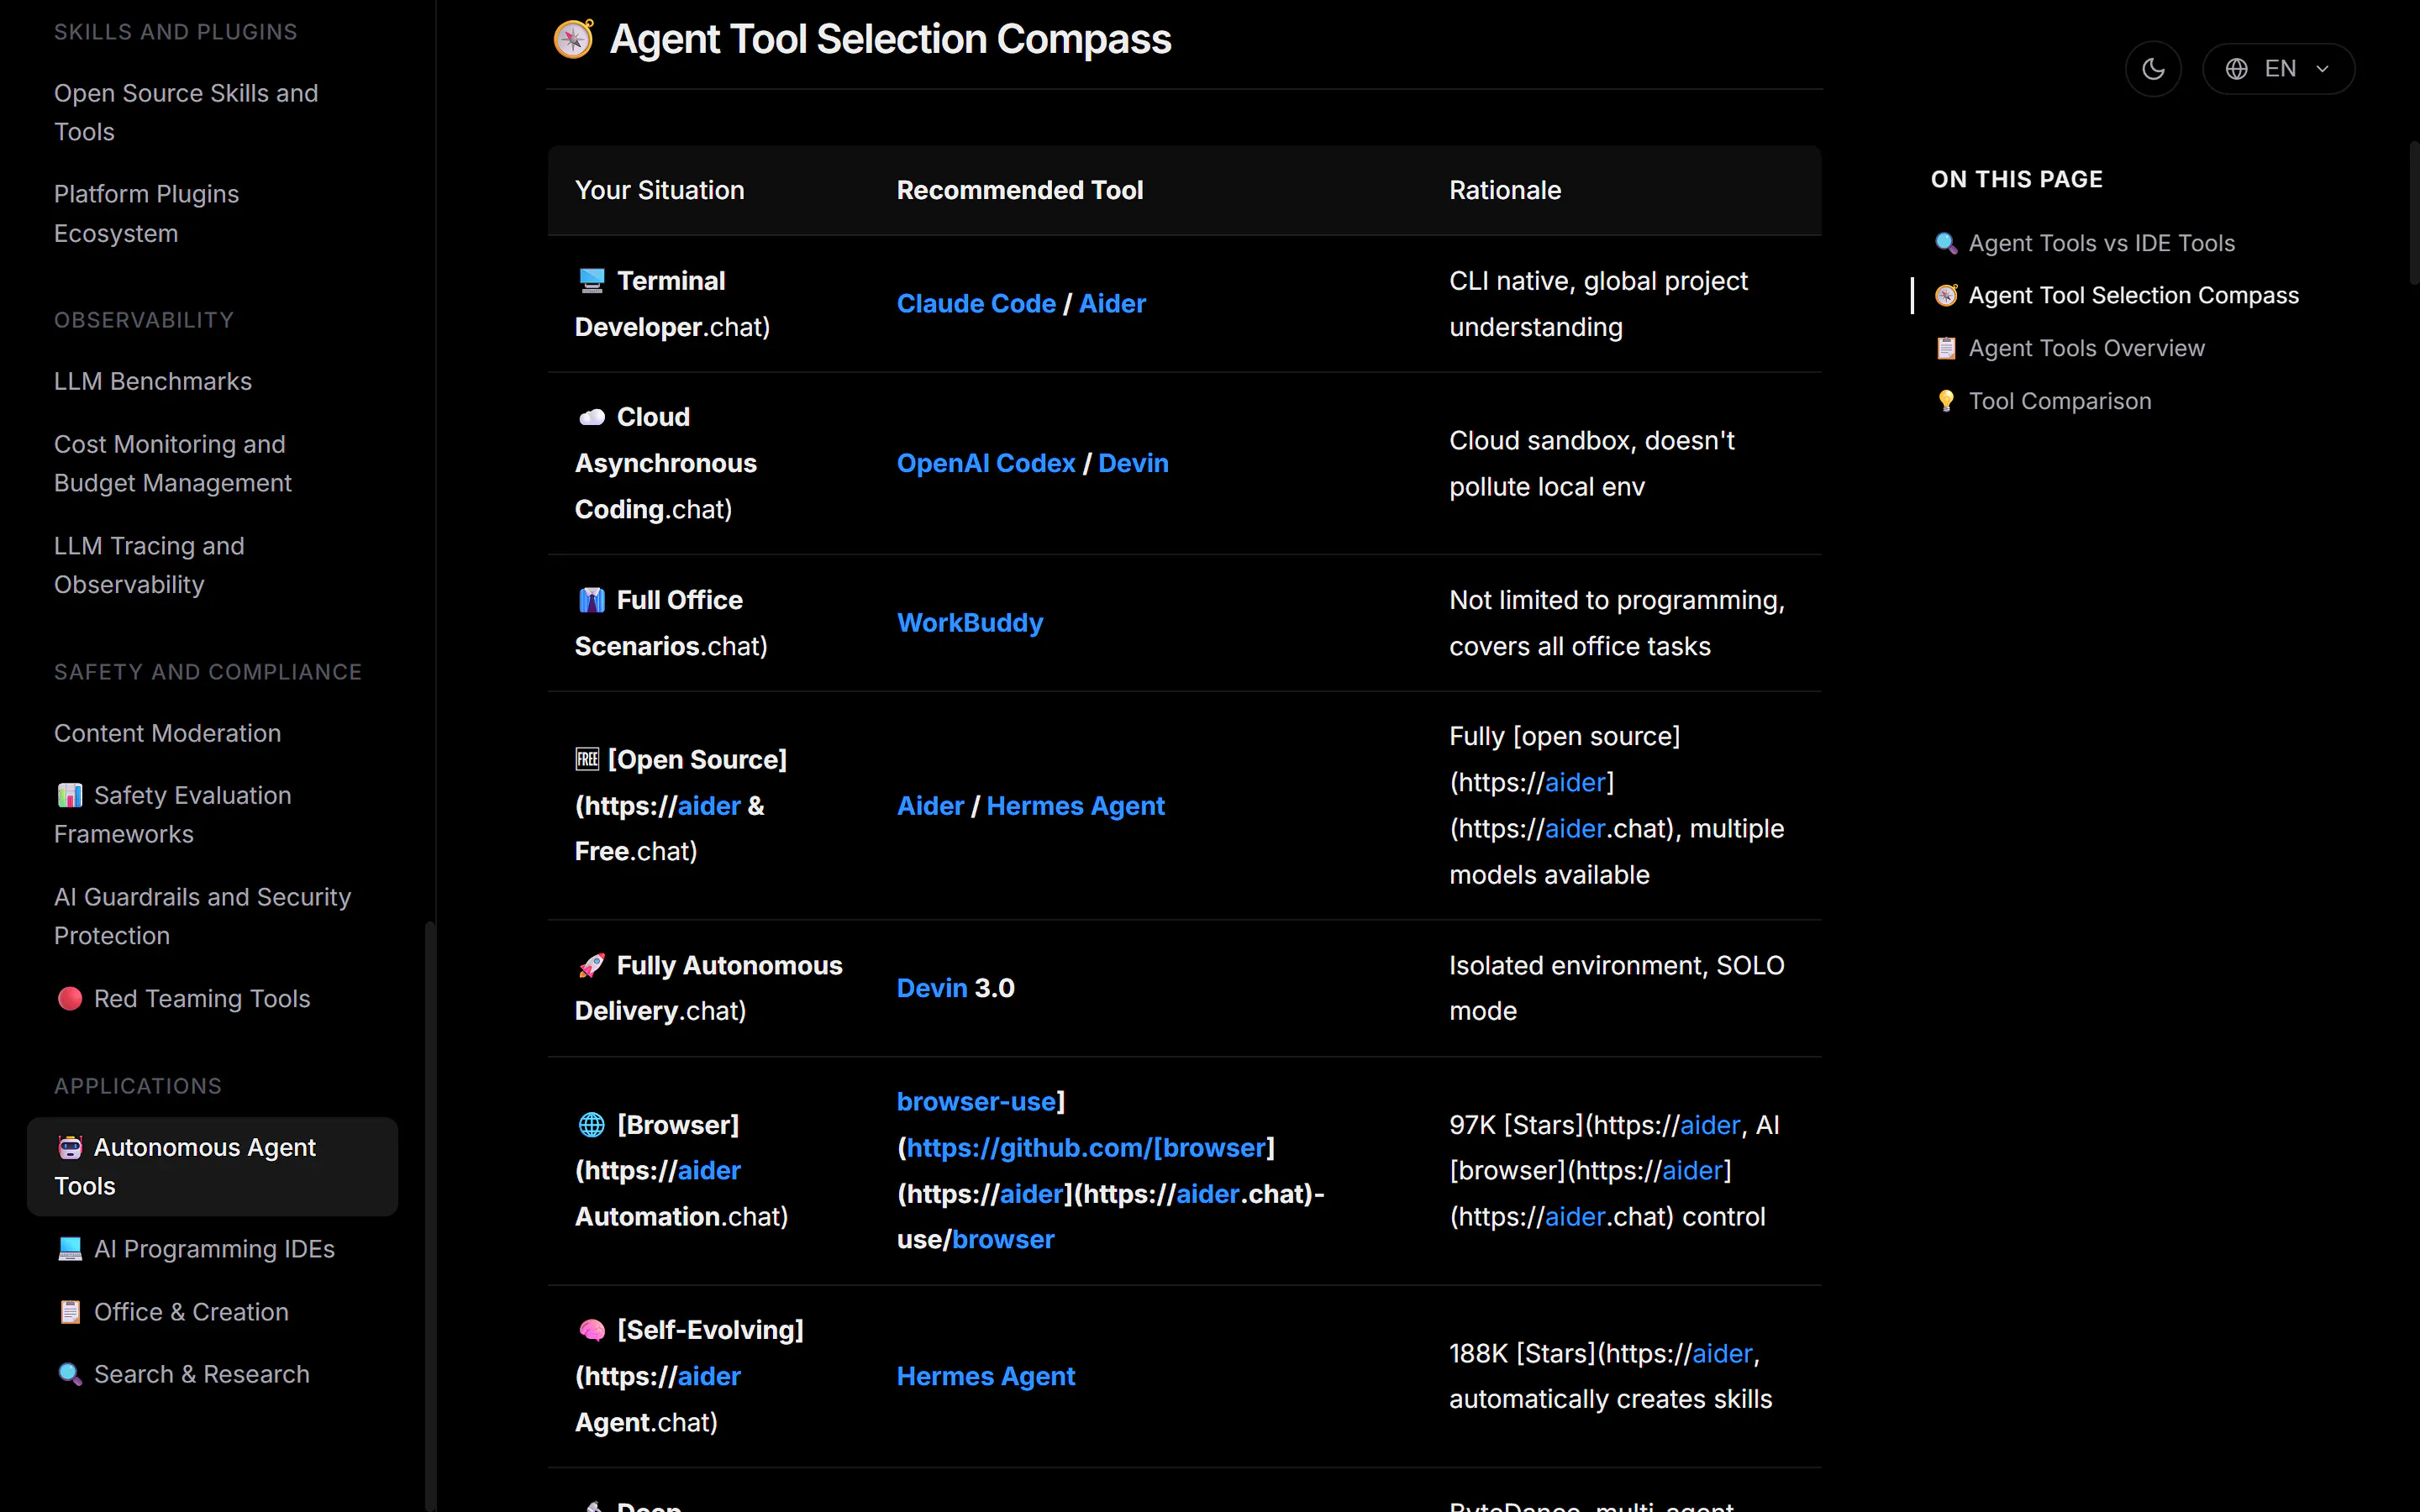2420x1512 pixels.
Task: Click the Aider link beside Hermes Agent
Action: click(x=930, y=806)
